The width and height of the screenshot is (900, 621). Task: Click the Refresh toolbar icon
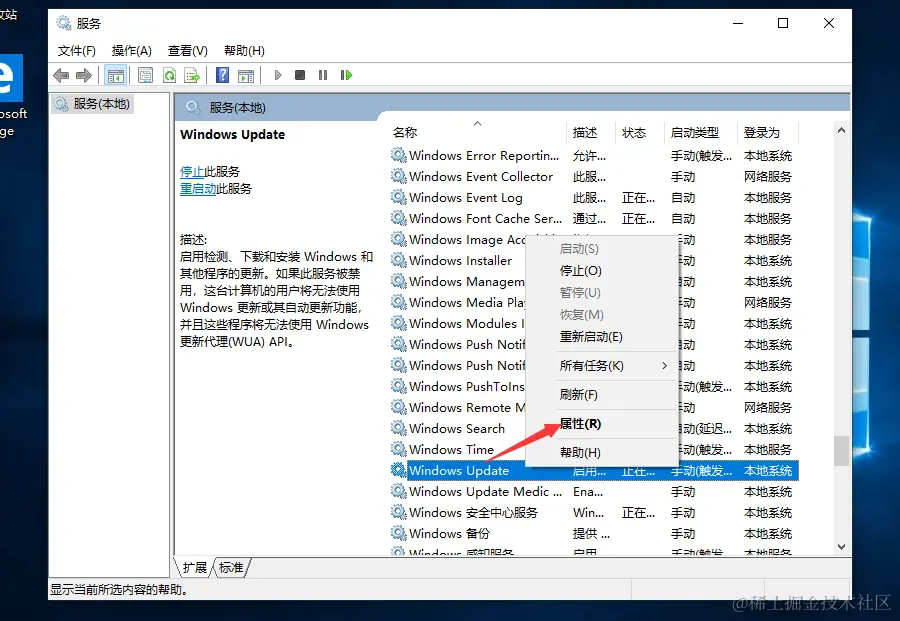point(169,75)
